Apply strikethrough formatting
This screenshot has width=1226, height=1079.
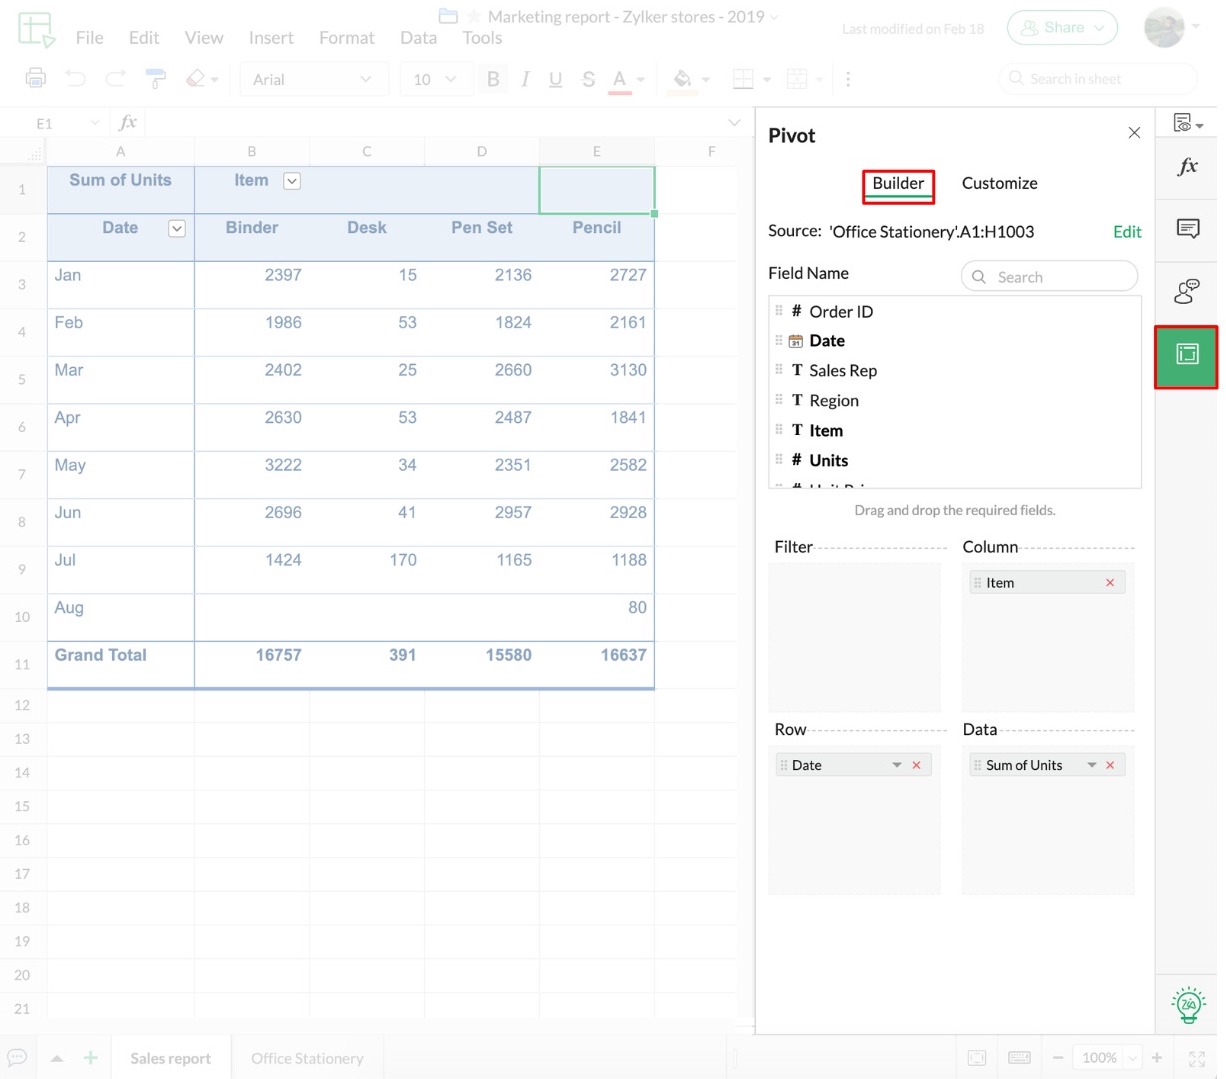tap(588, 79)
